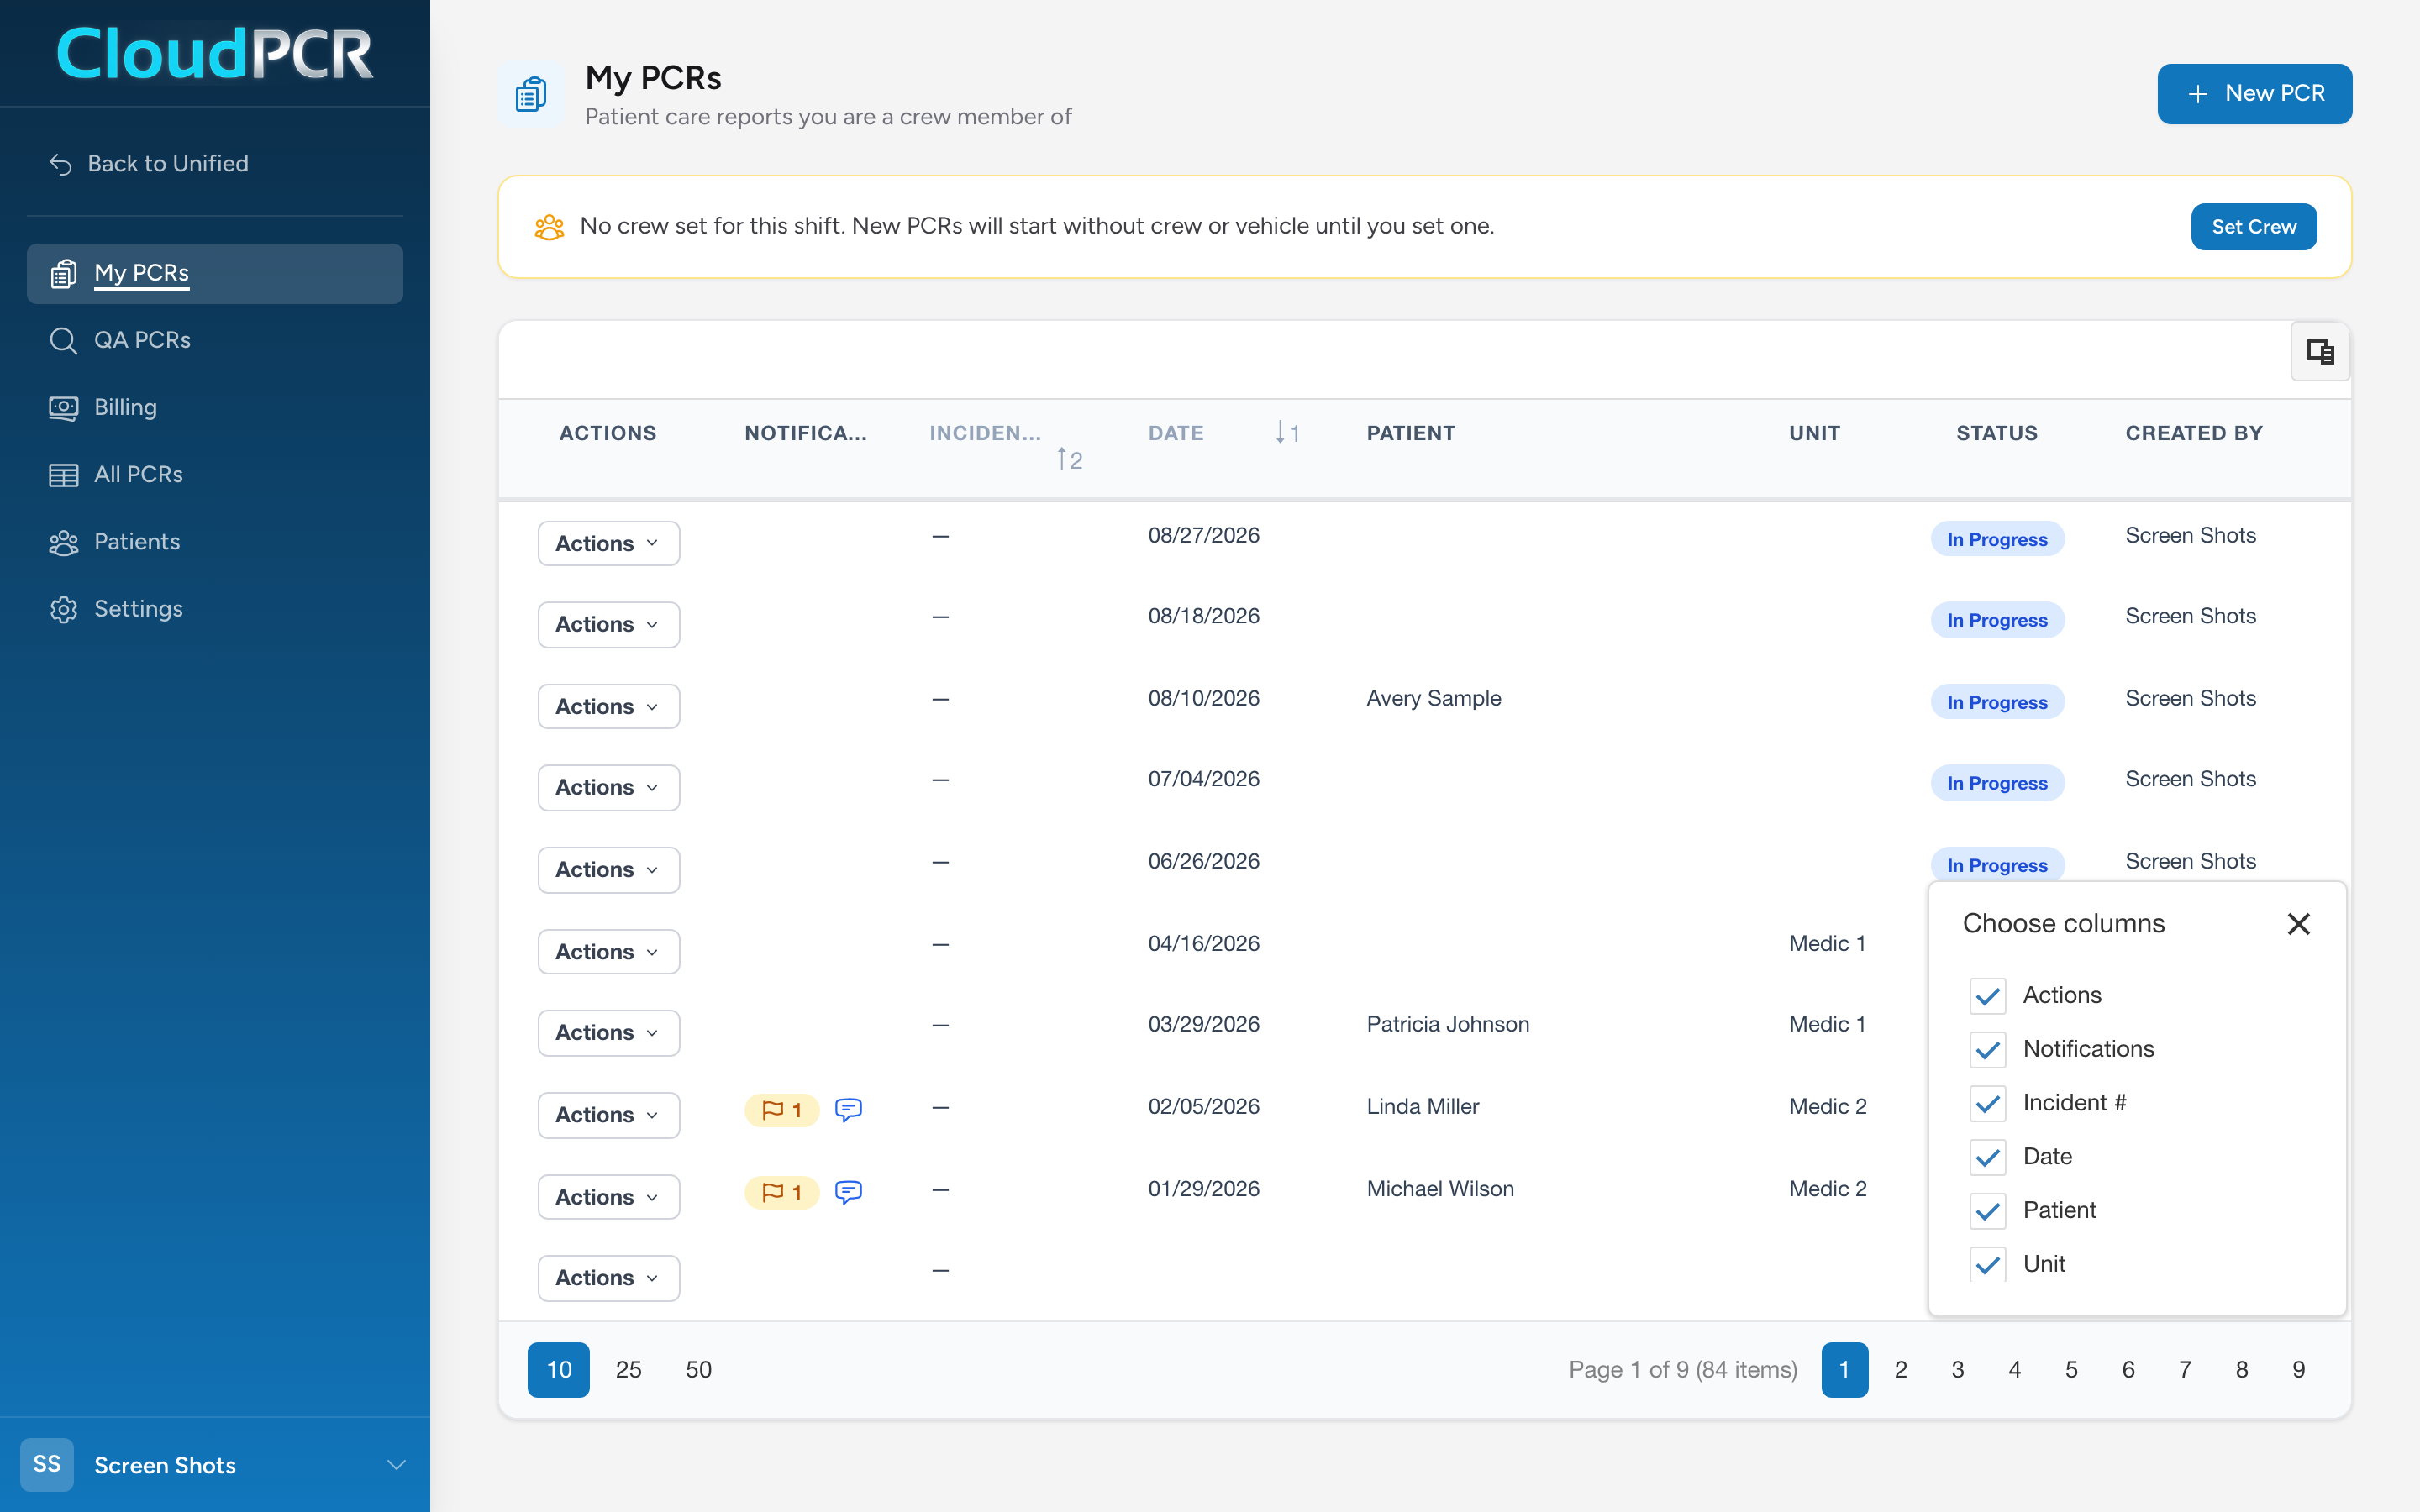Open Actions dropdown for Patricia Johnson row
Screen dimensions: 2420x1512
click(x=608, y=1032)
